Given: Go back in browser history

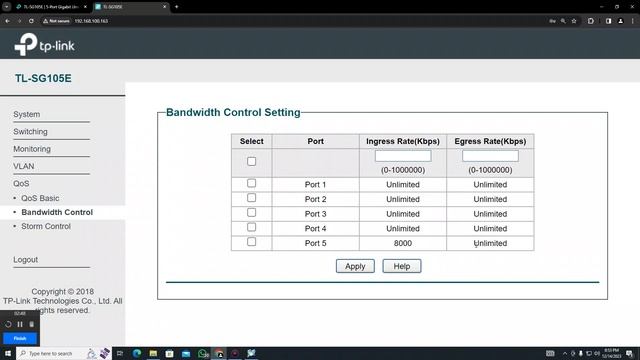Looking at the screenshot, I should coord(8,21).
